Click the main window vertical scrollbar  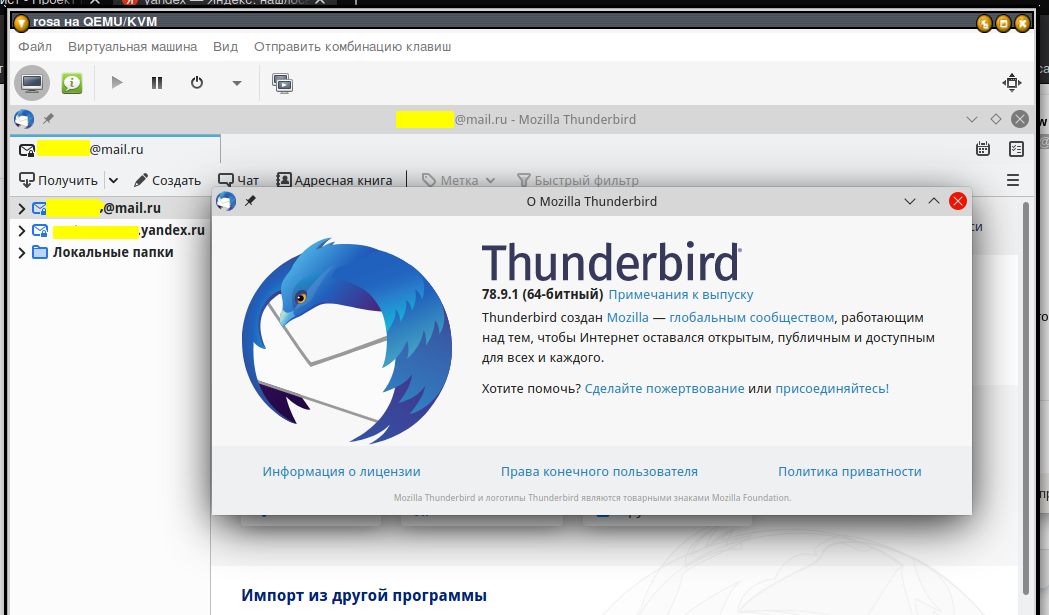[x=1025, y=398]
